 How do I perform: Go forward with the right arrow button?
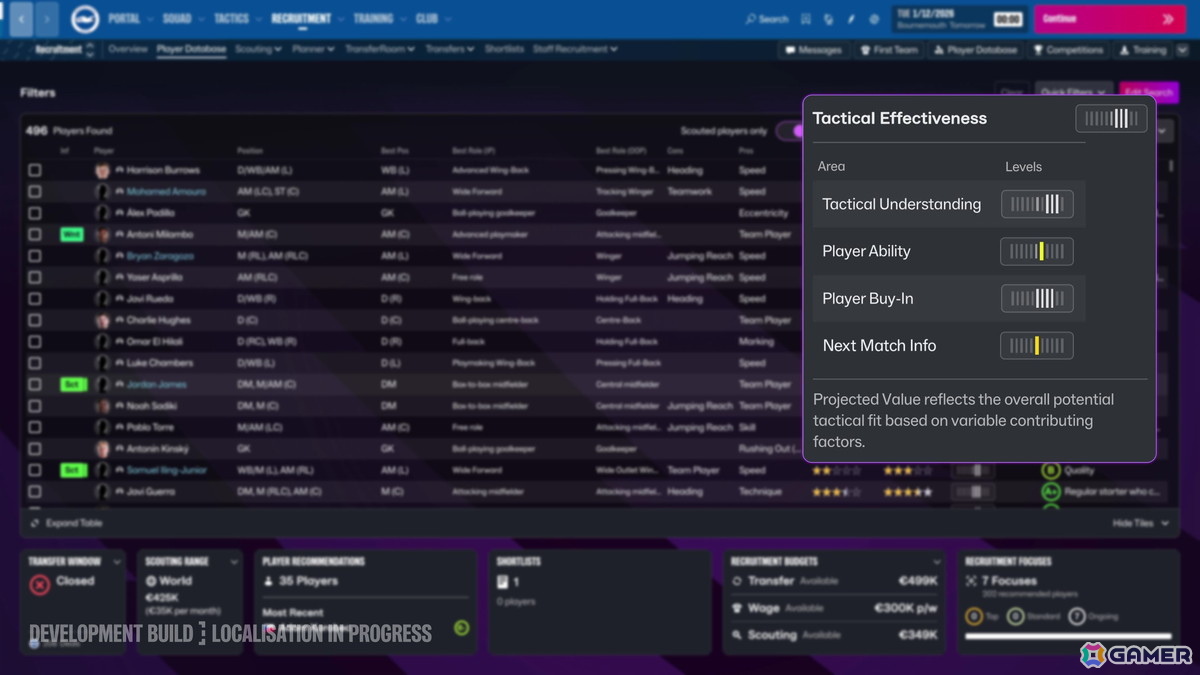tap(48, 19)
